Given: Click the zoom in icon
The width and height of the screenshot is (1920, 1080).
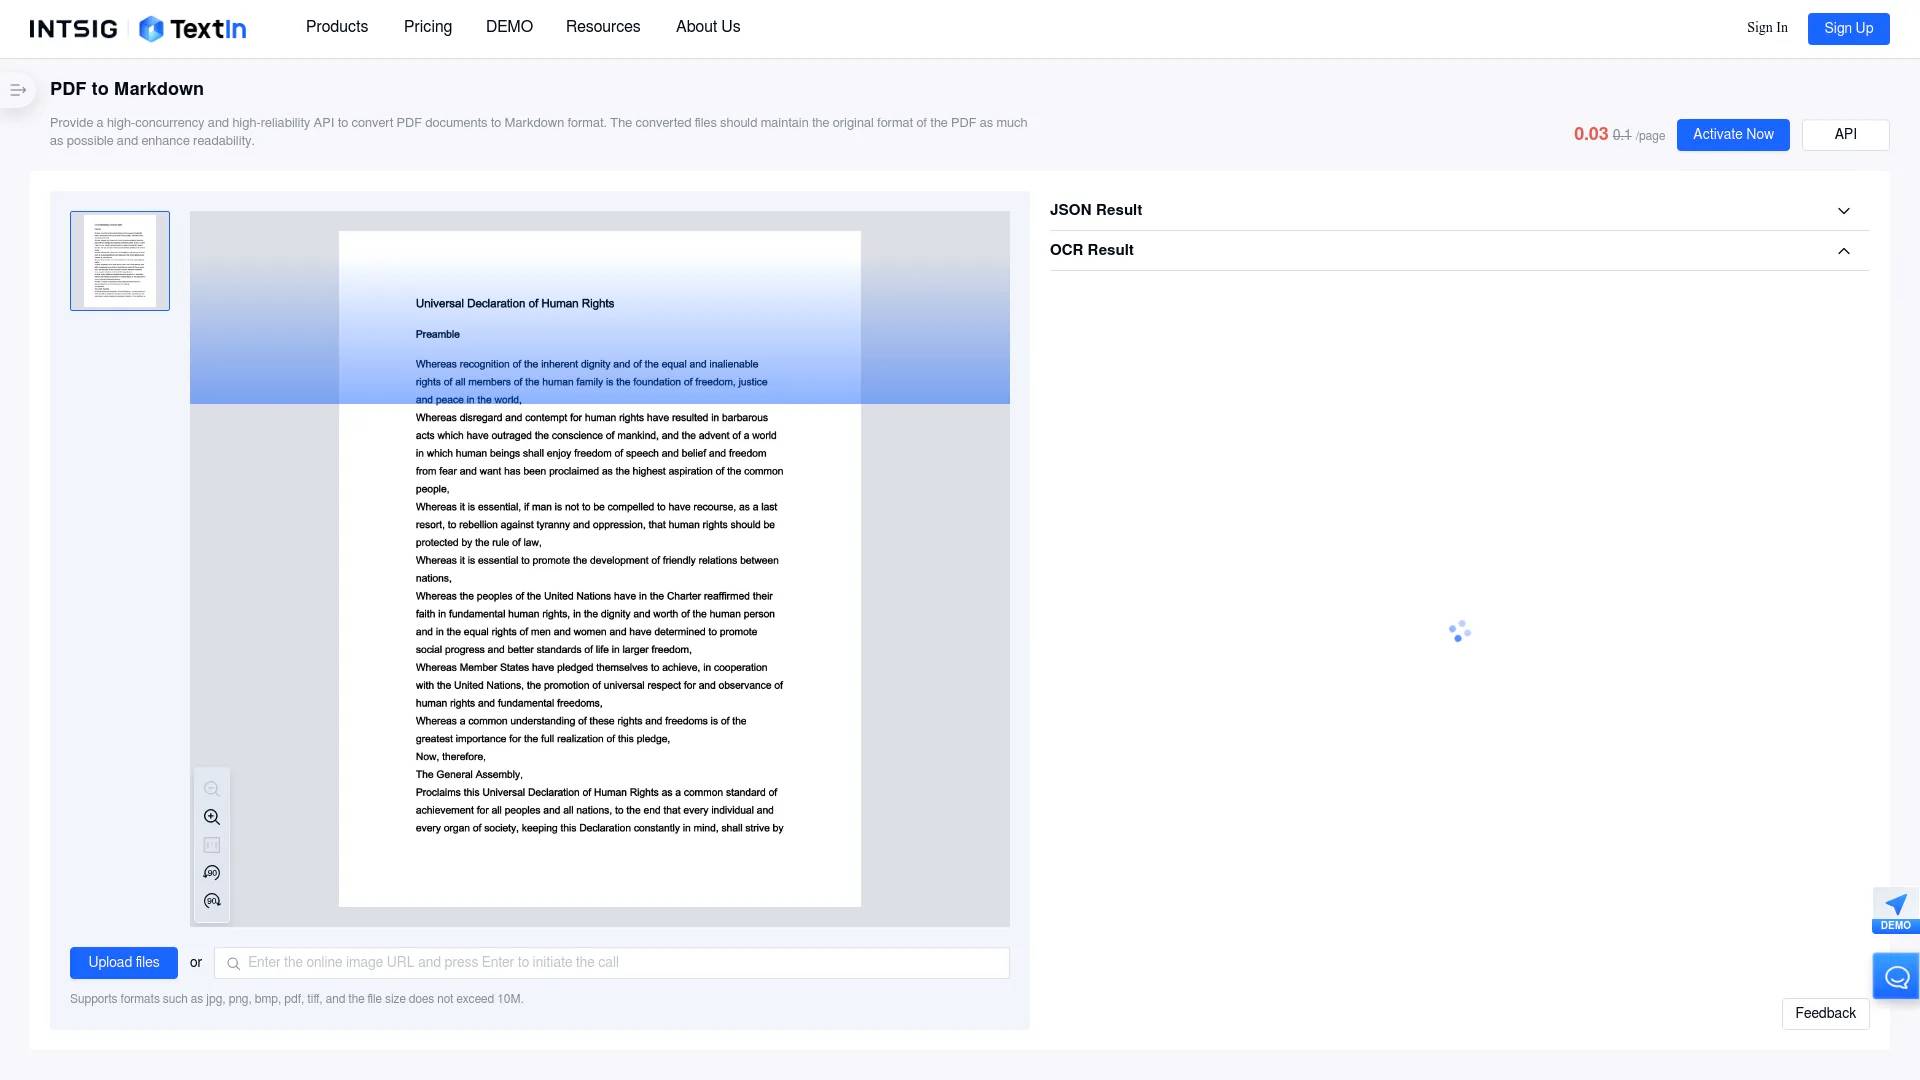Looking at the screenshot, I should pos(211,816).
